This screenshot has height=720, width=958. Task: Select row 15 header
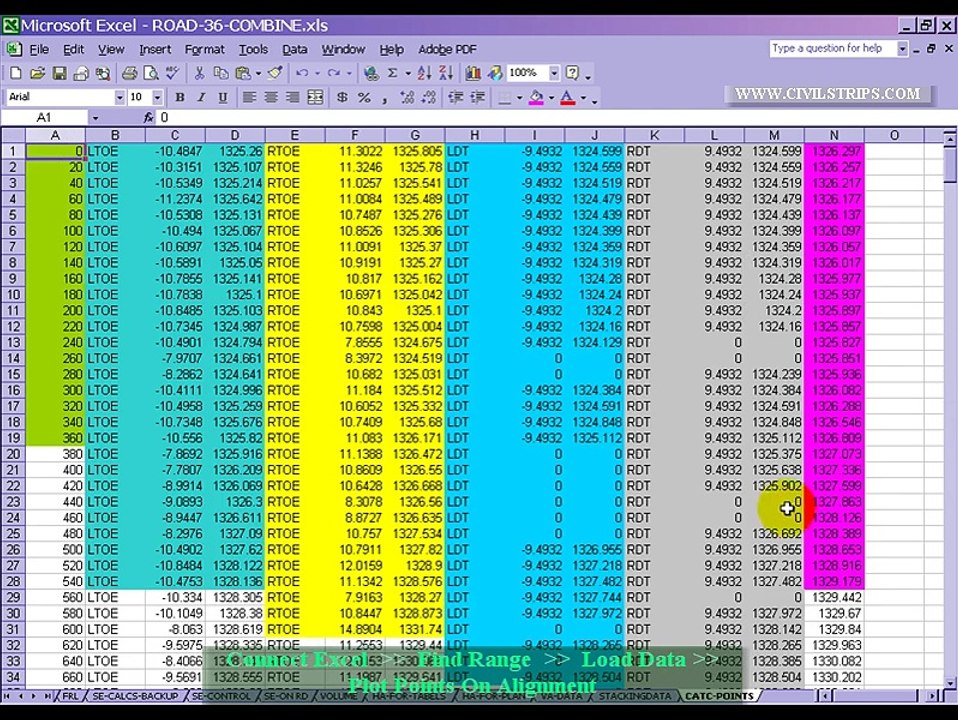pos(13,374)
